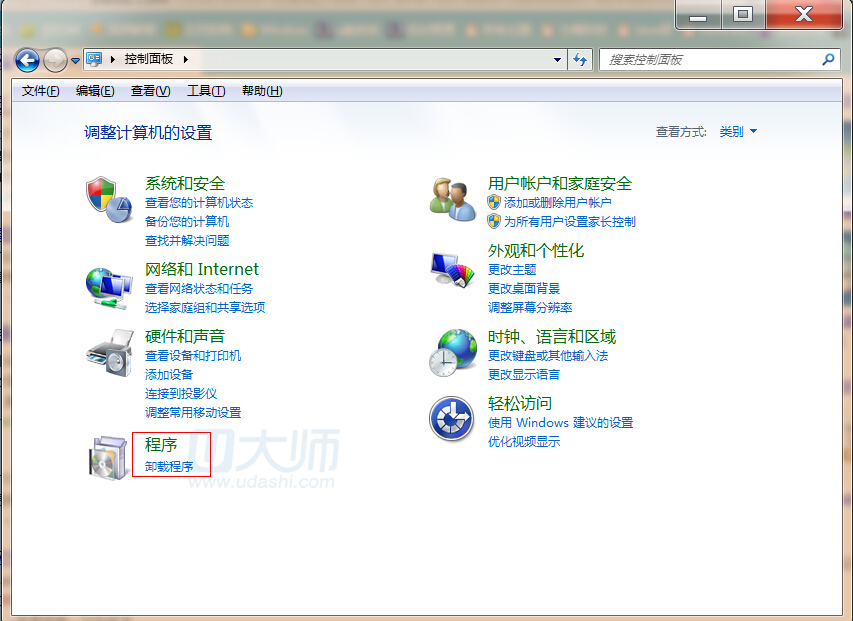Image resolution: width=853 pixels, height=621 pixels.
Task: Click the 轻松访问 blue circle icon
Action: point(451,419)
